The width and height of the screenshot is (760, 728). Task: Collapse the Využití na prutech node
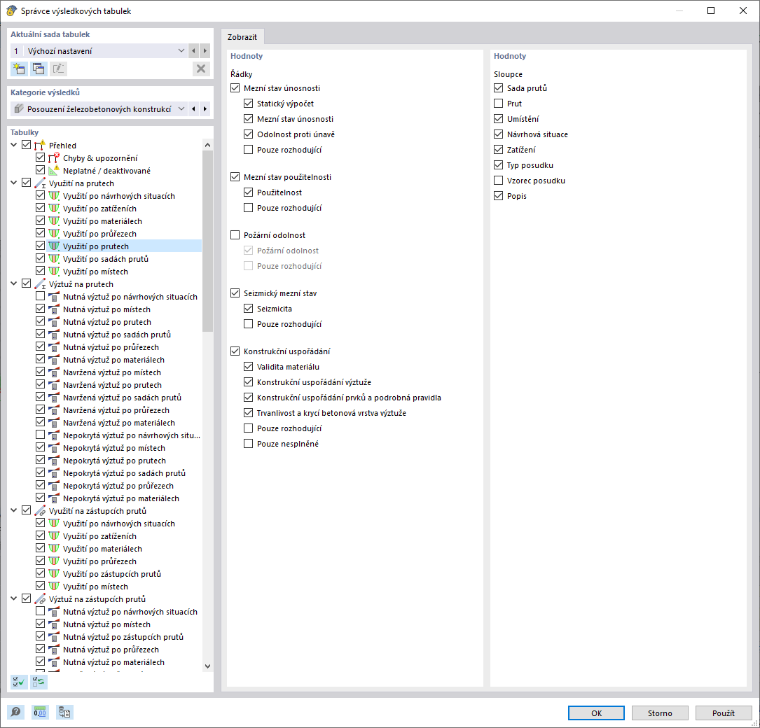coord(14,183)
